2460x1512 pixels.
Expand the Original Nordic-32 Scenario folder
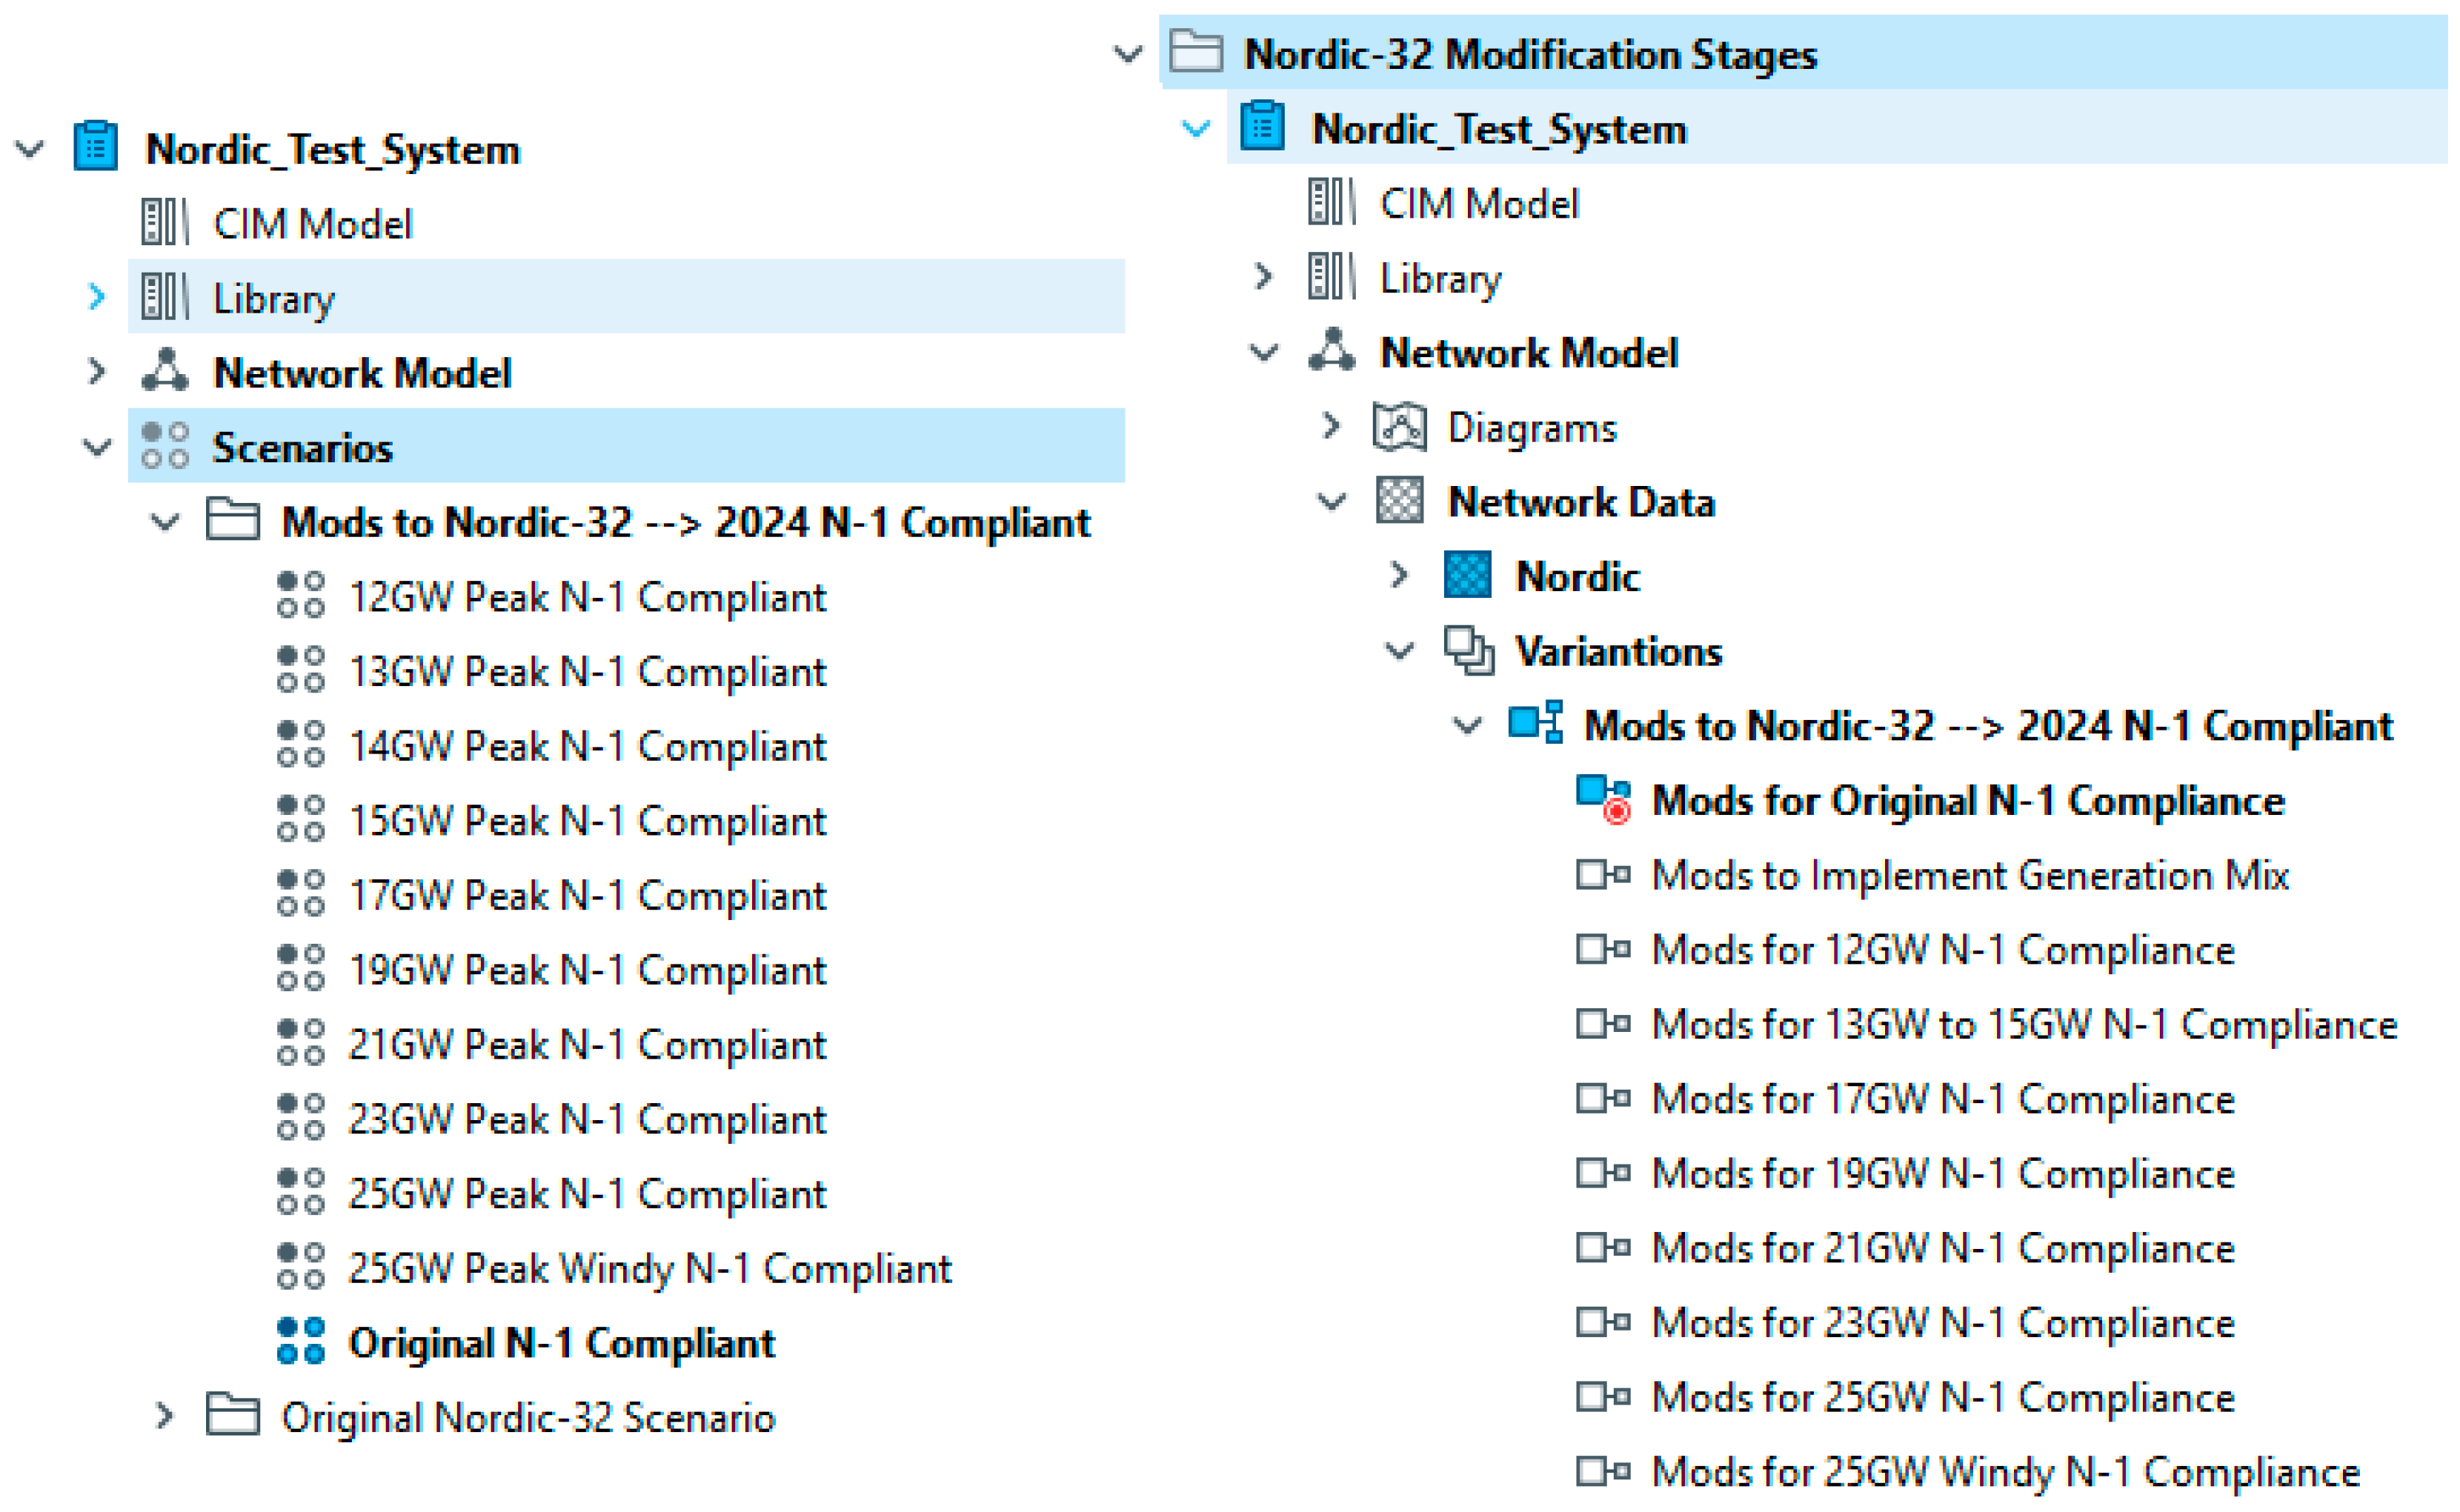pyautogui.click(x=165, y=1416)
